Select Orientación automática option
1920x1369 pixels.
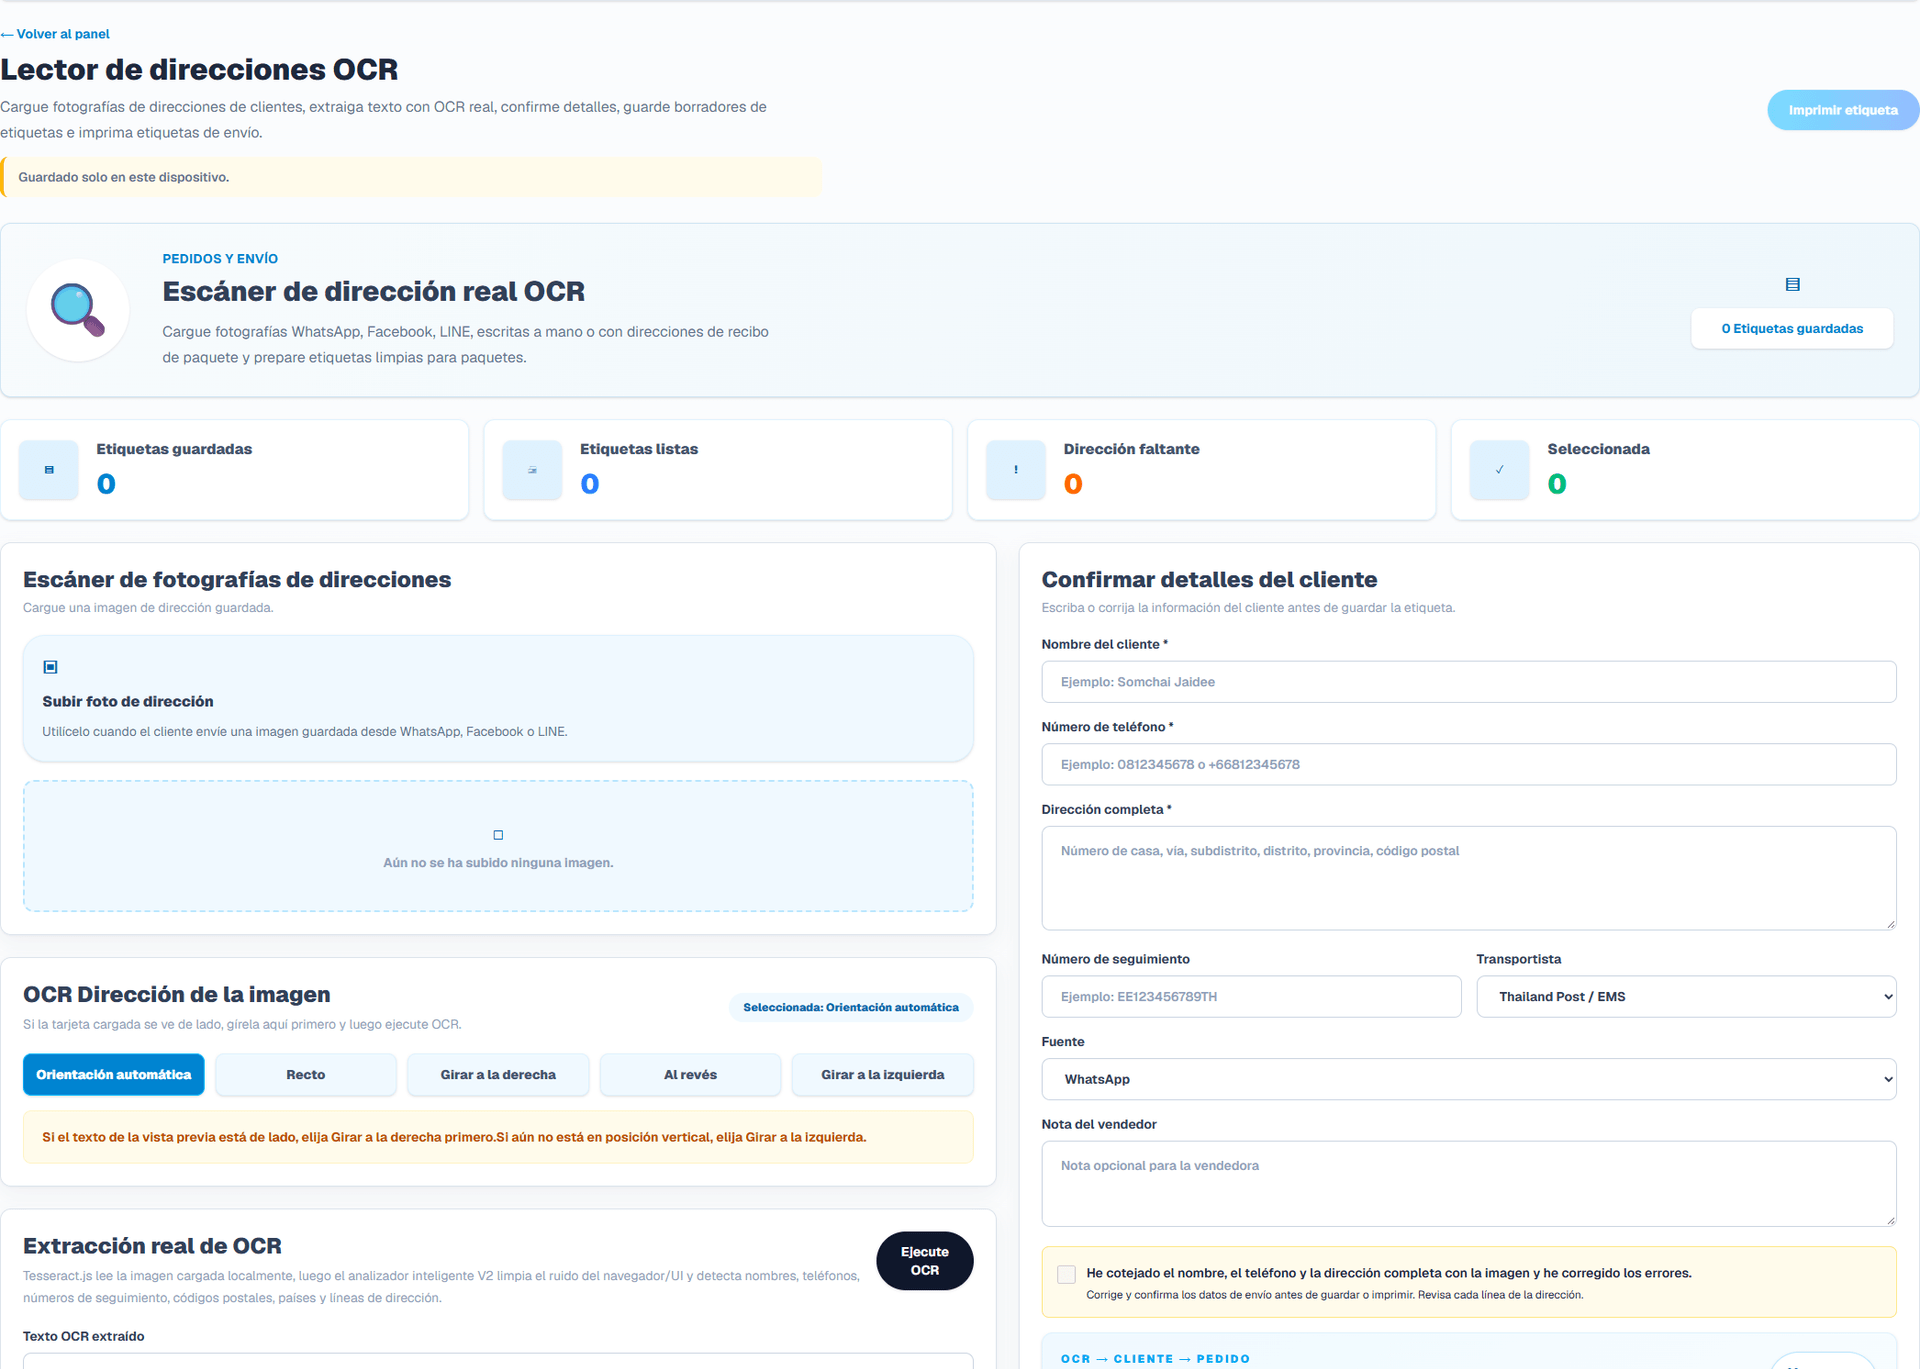pos(114,1075)
